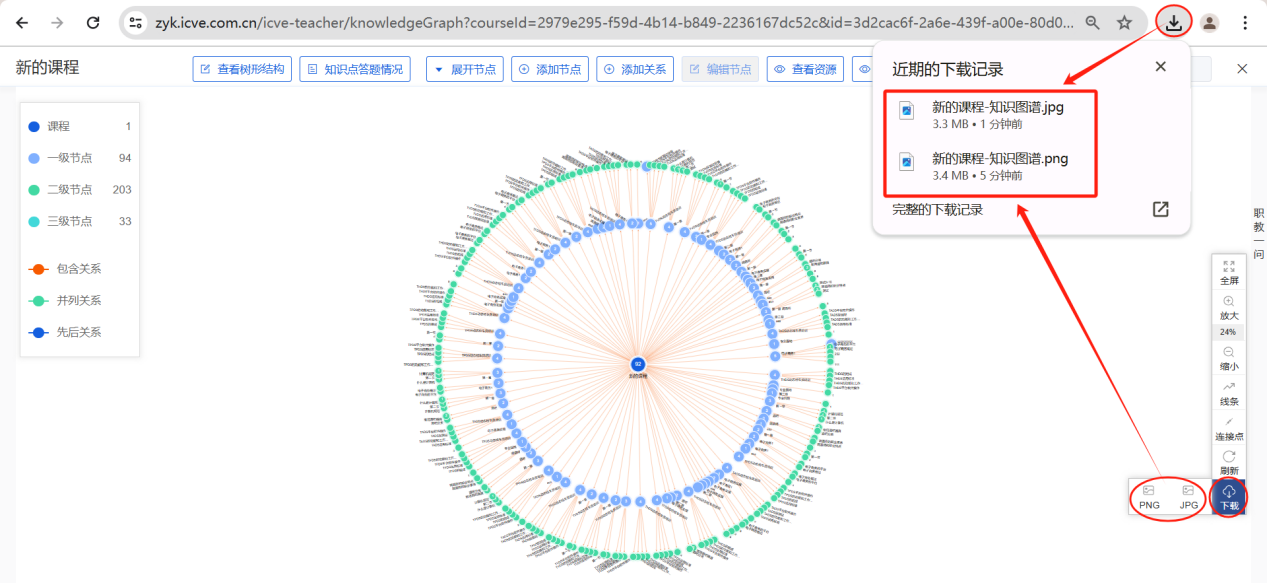Viewport: 1267px width, 583px height.
Task: Export graph as PNG image
Action: [x=1149, y=496]
